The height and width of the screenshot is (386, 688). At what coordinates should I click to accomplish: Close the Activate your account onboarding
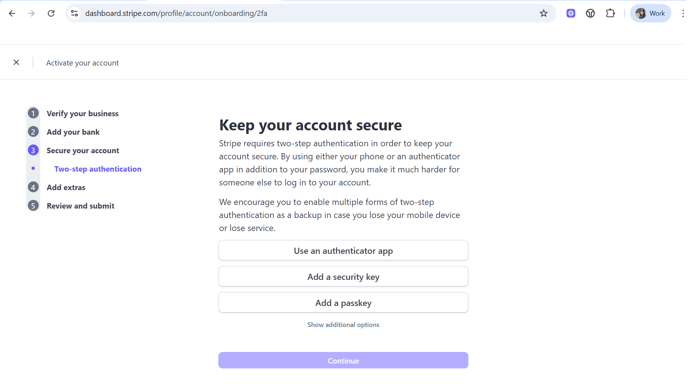tap(16, 62)
